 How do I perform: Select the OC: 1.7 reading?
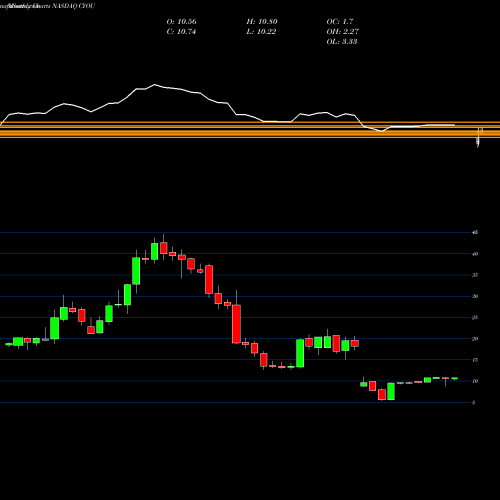tap(340, 22)
